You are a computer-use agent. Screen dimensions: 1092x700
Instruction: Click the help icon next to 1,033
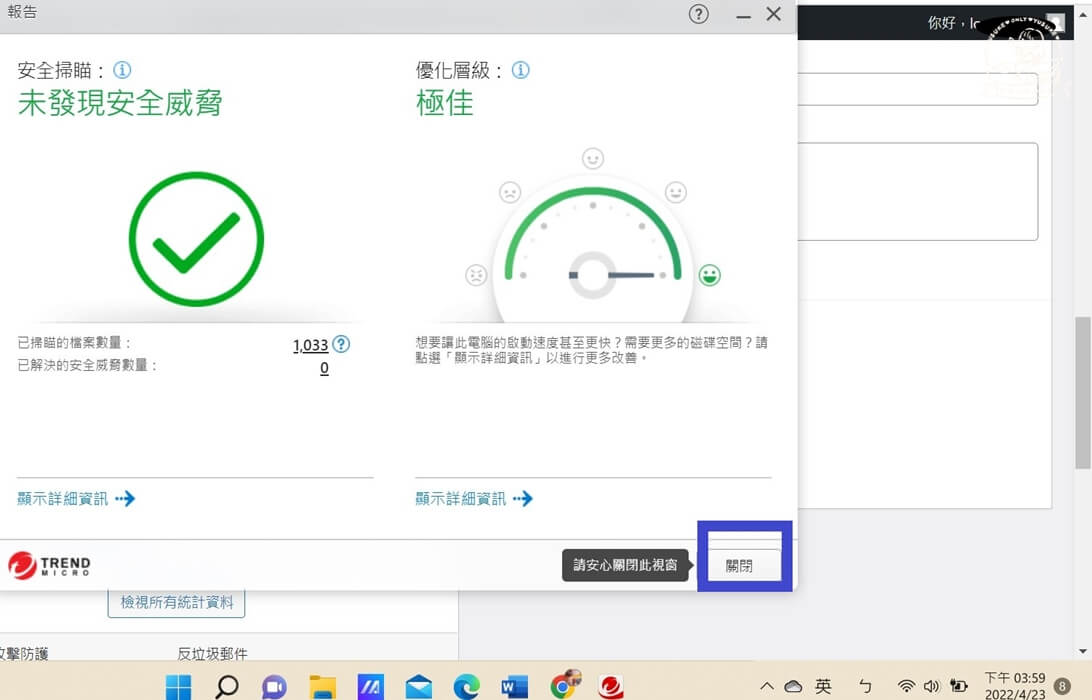[341, 345]
